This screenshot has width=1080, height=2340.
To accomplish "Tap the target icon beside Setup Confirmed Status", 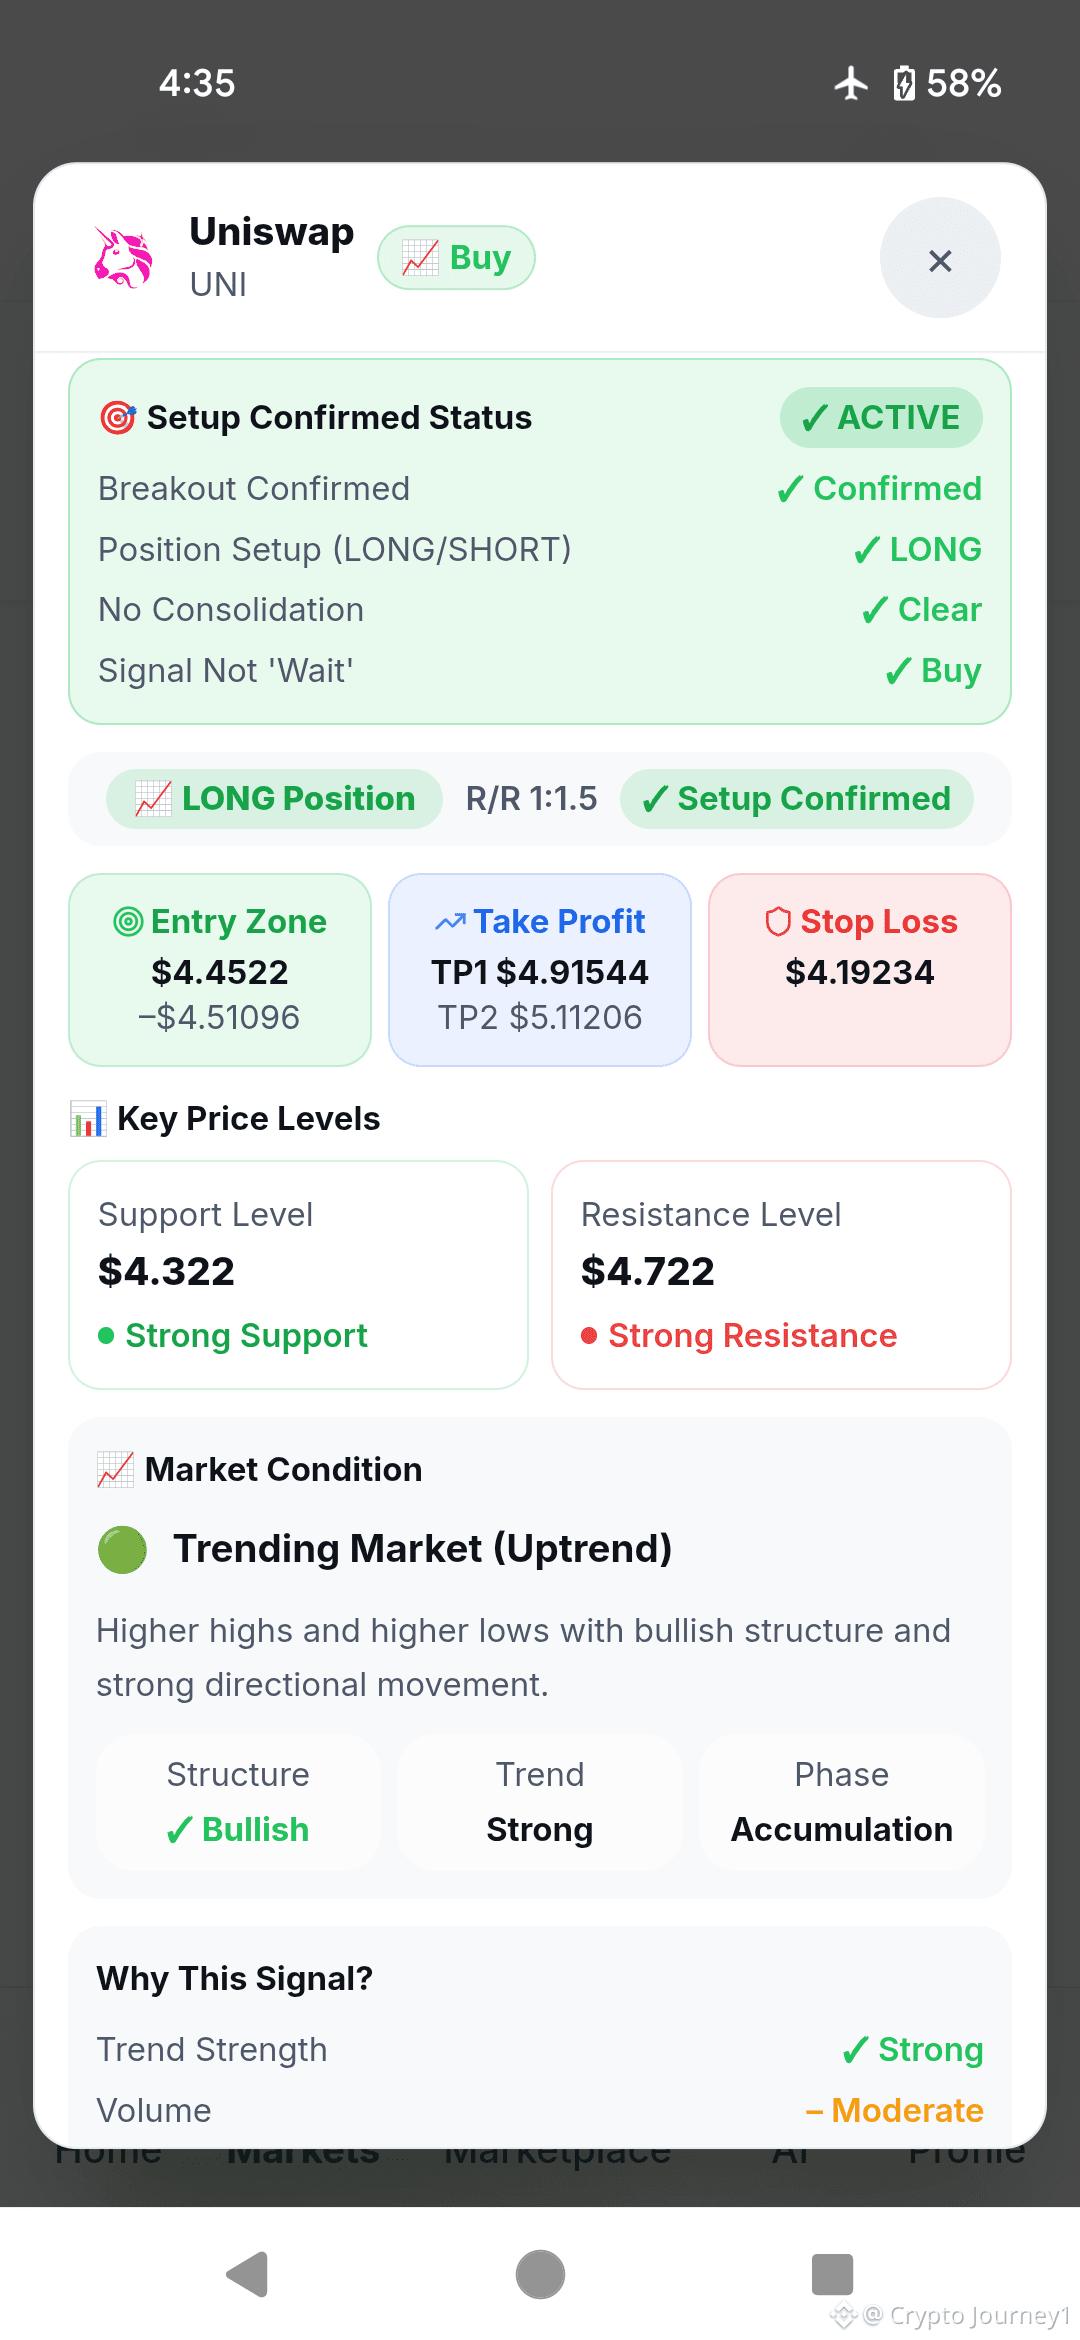I will [x=118, y=417].
